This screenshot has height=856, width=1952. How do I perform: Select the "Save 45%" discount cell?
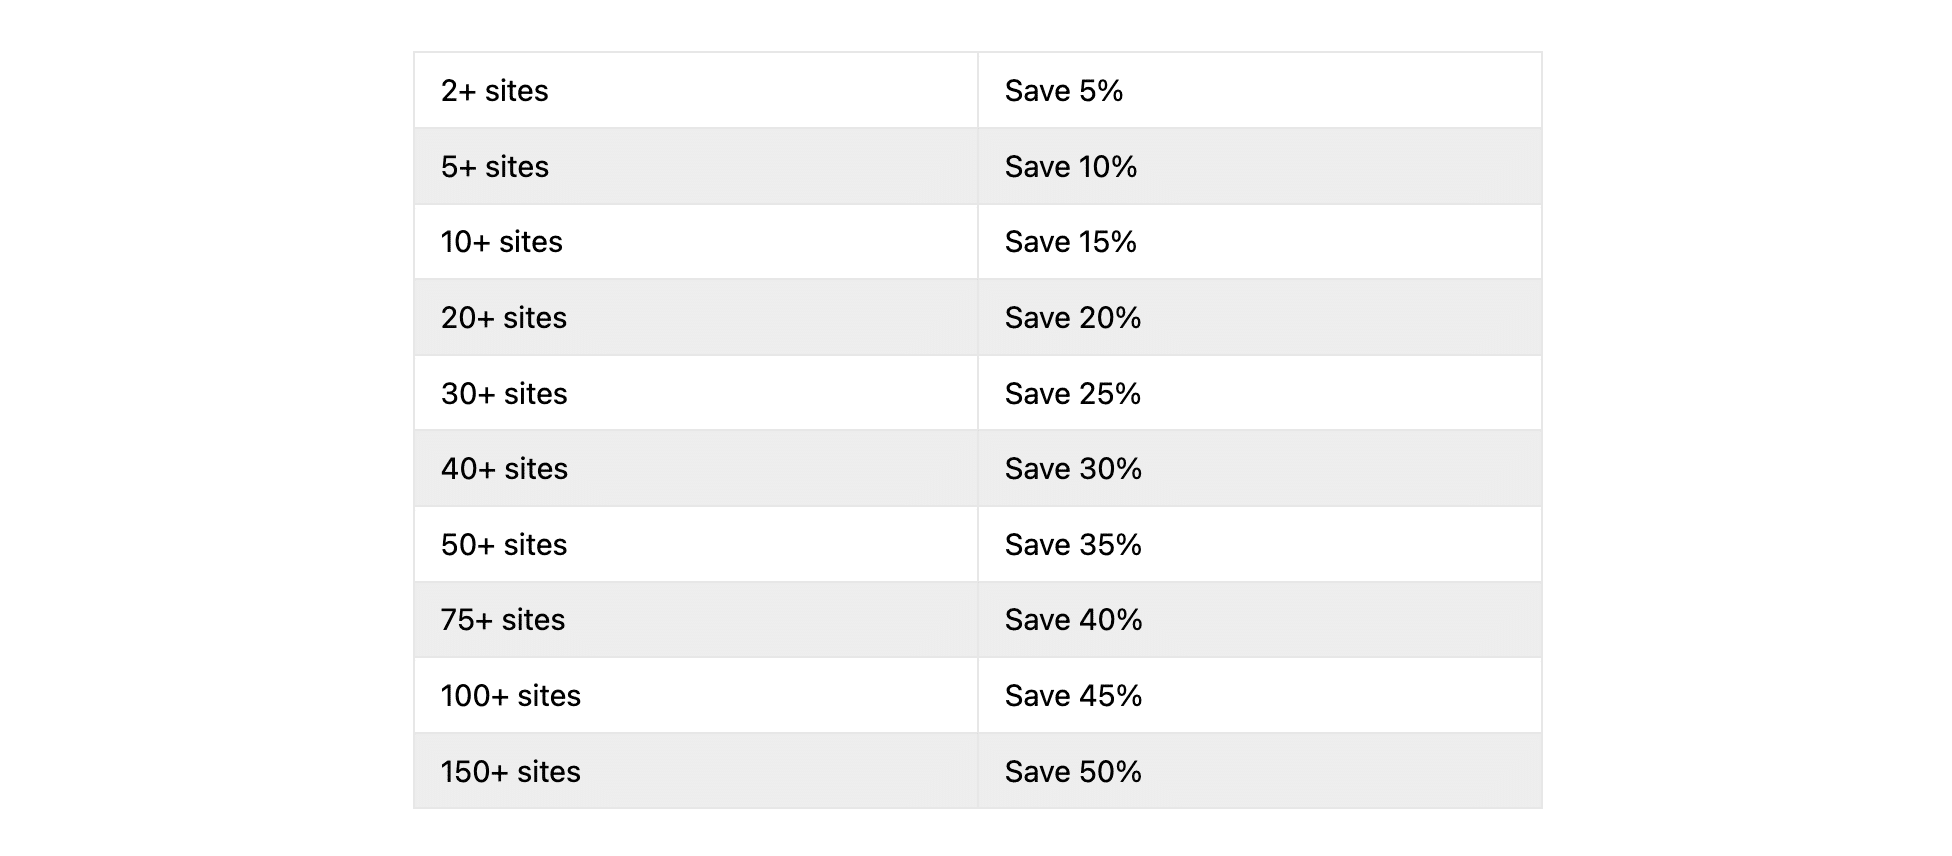tap(1074, 696)
